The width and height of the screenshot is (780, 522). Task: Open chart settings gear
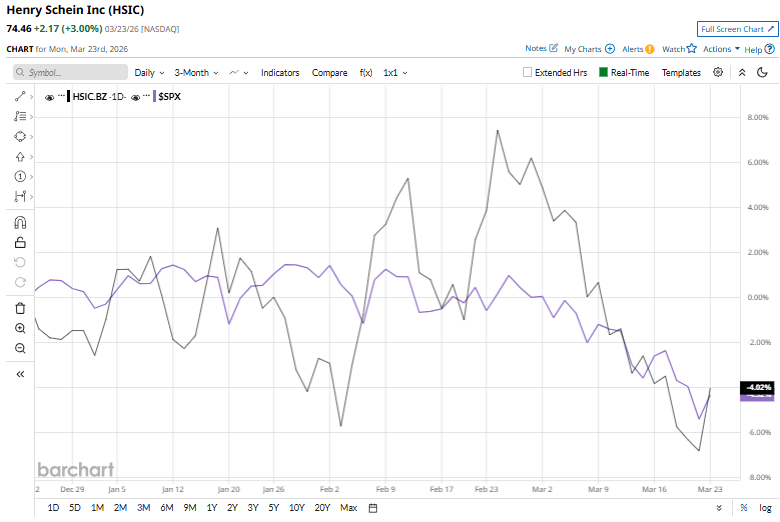718,72
